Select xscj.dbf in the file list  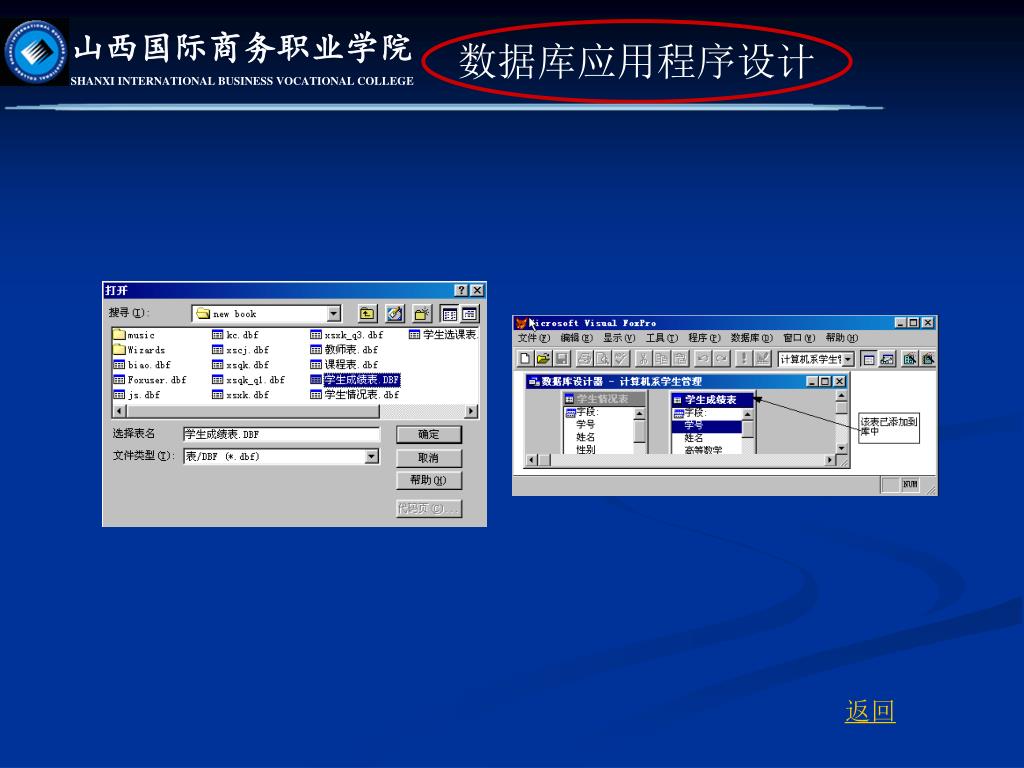point(240,350)
